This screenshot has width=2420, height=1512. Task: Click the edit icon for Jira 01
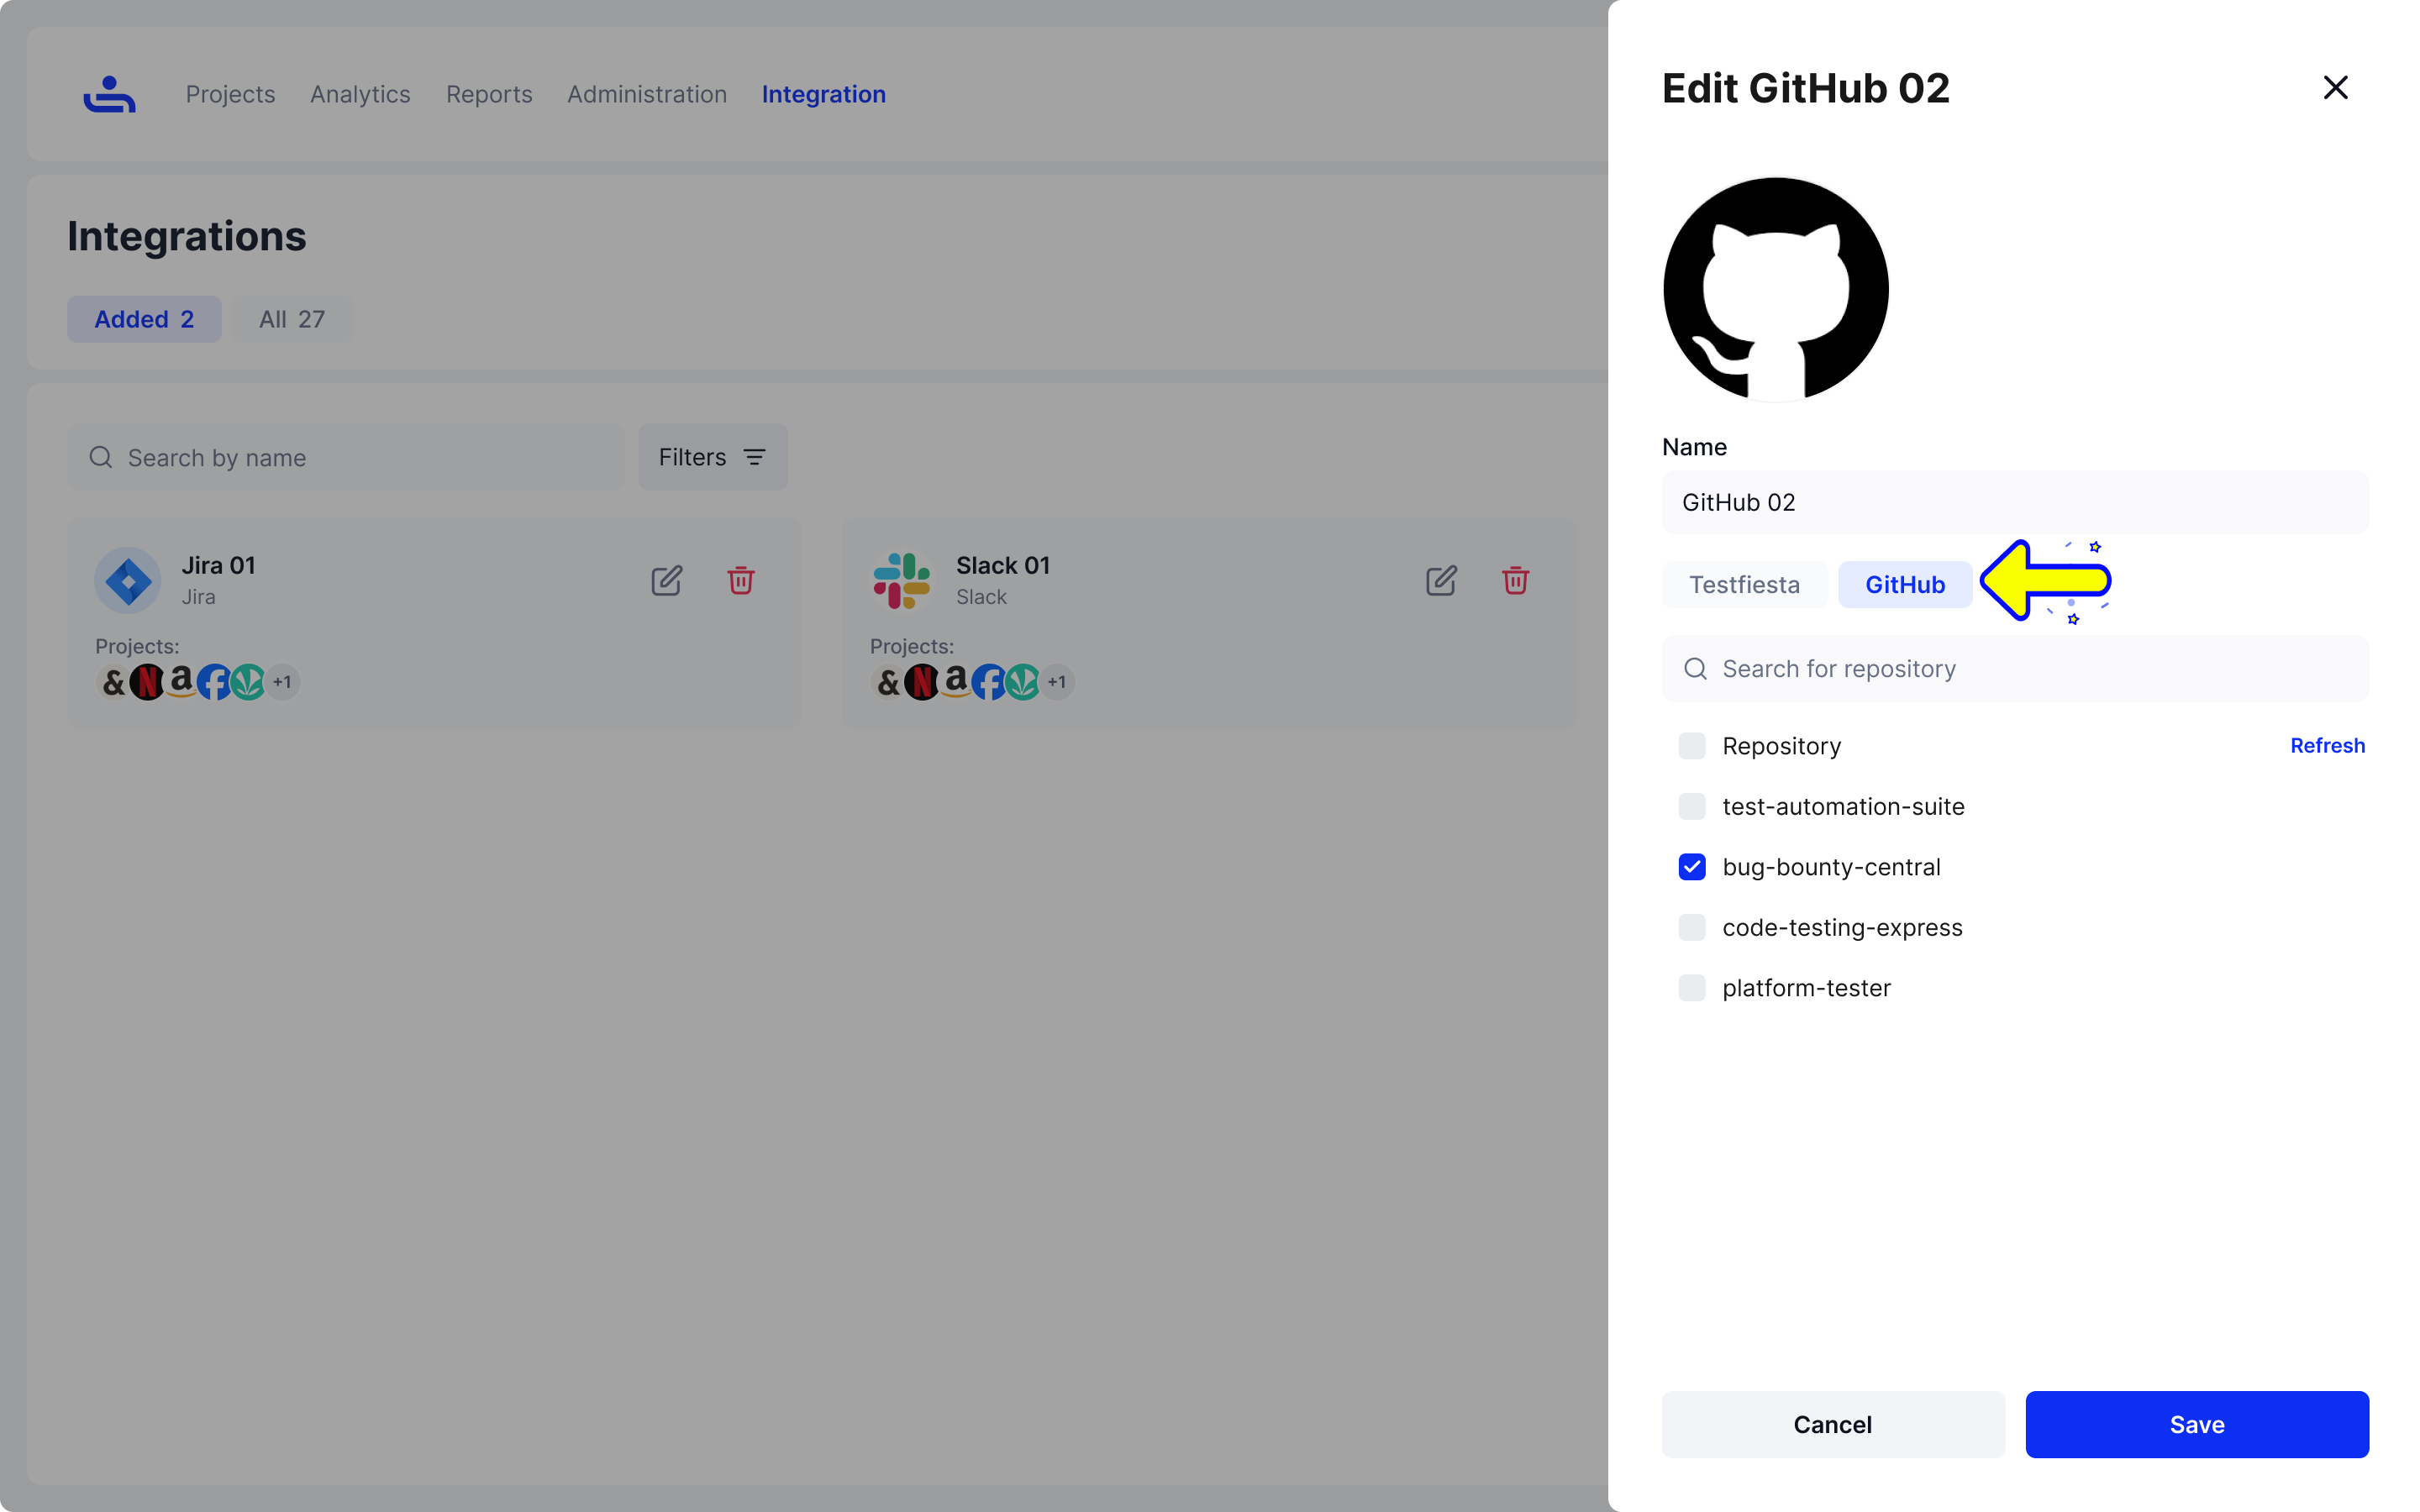point(666,581)
